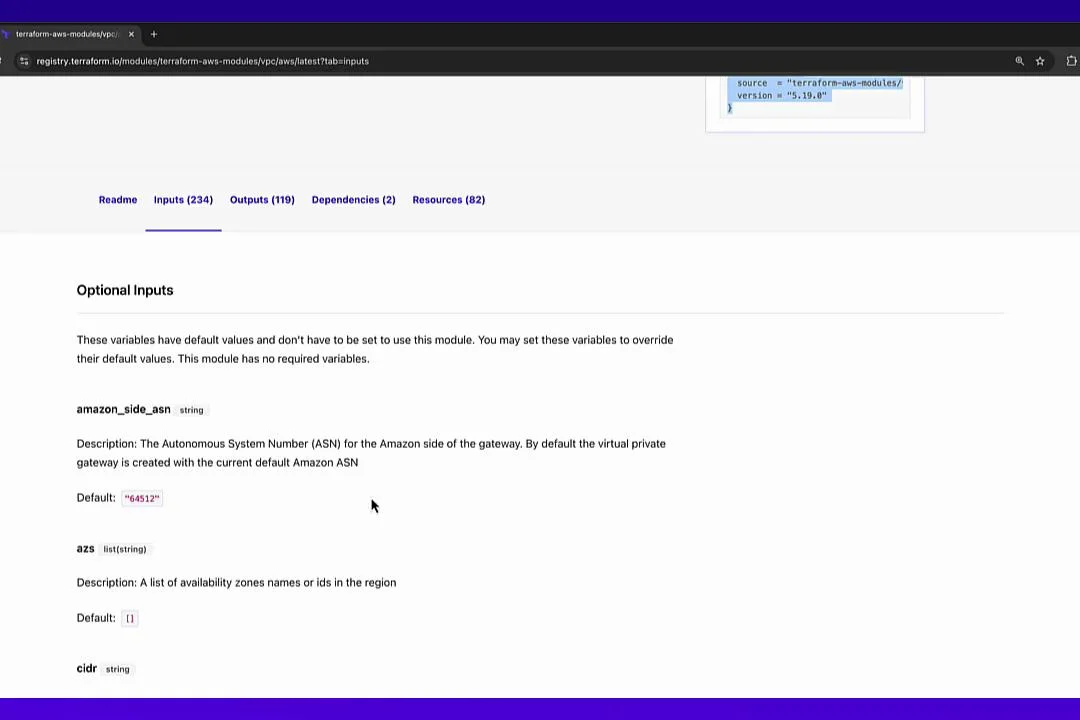The image size is (1080, 720).
Task: Click the cidr variable name
Action: (87, 668)
